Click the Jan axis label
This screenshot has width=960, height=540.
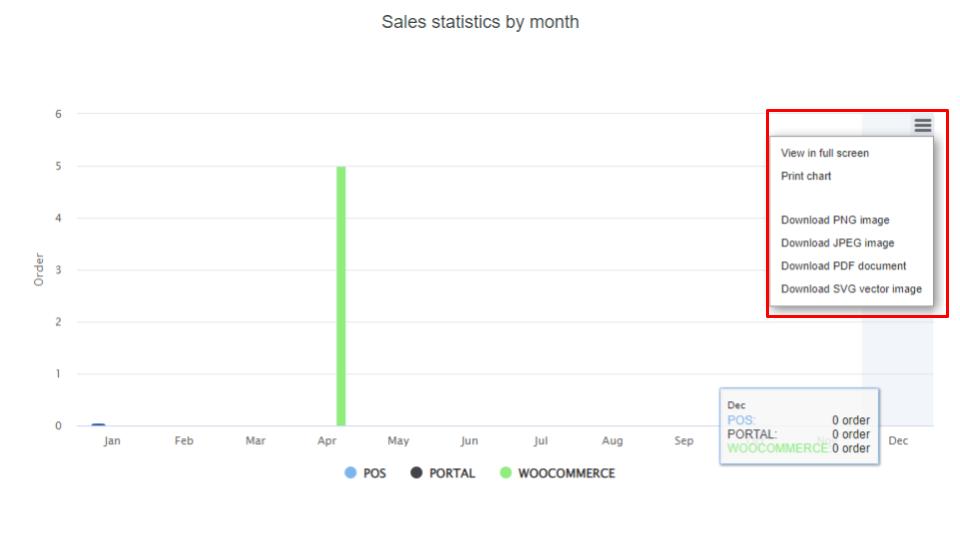tap(112, 441)
